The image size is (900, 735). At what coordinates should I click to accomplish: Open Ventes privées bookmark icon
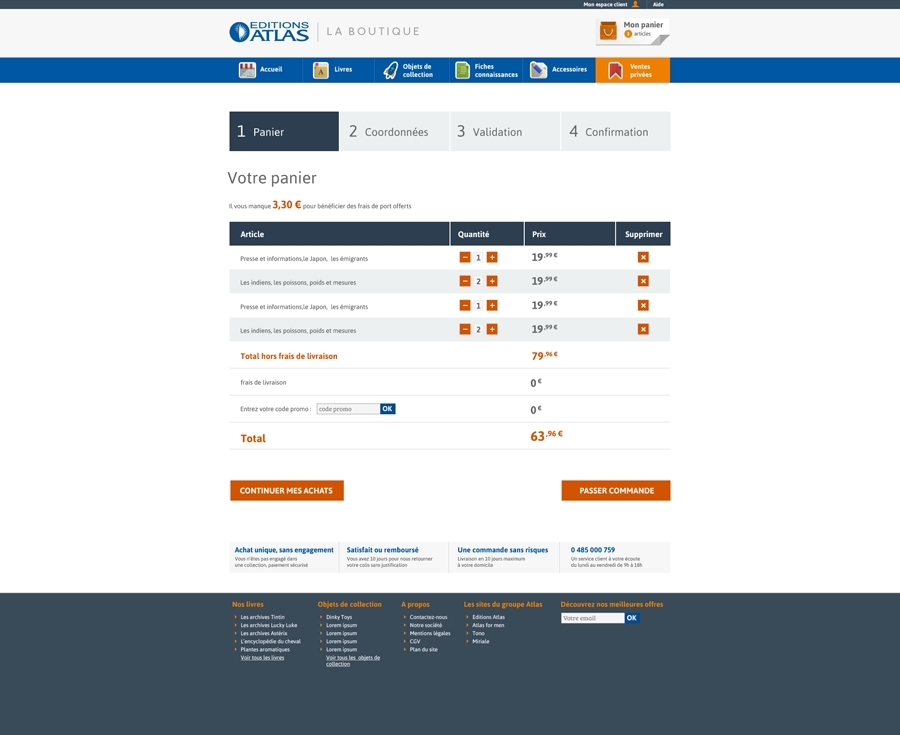(615, 71)
